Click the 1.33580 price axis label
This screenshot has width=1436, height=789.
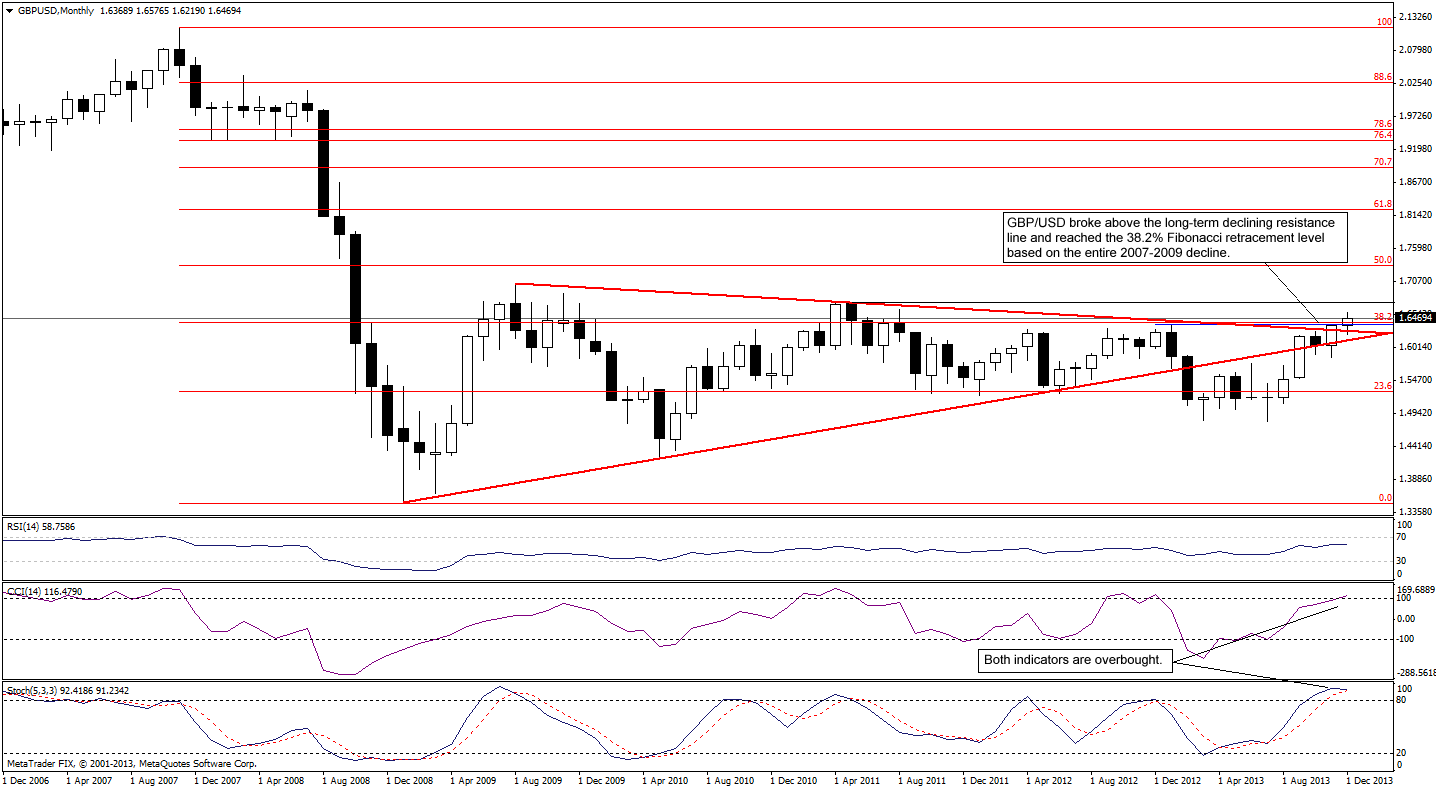pyautogui.click(x=1415, y=511)
